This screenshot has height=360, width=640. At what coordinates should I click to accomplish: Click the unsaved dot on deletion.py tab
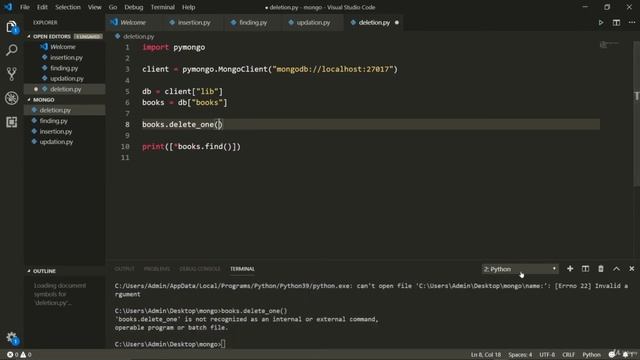[397, 22]
